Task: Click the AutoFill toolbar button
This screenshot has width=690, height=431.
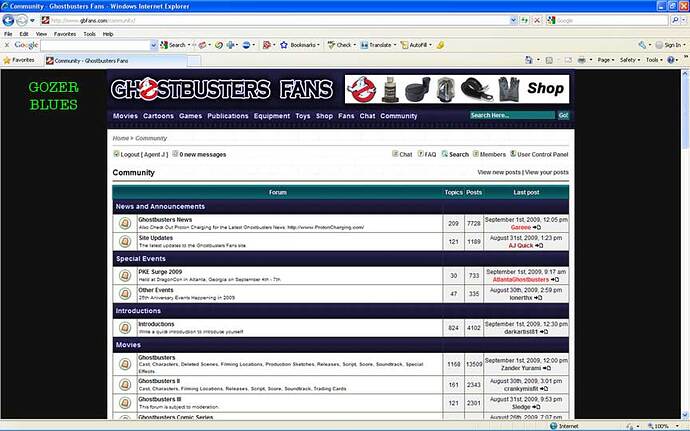Action: [x=414, y=45]
